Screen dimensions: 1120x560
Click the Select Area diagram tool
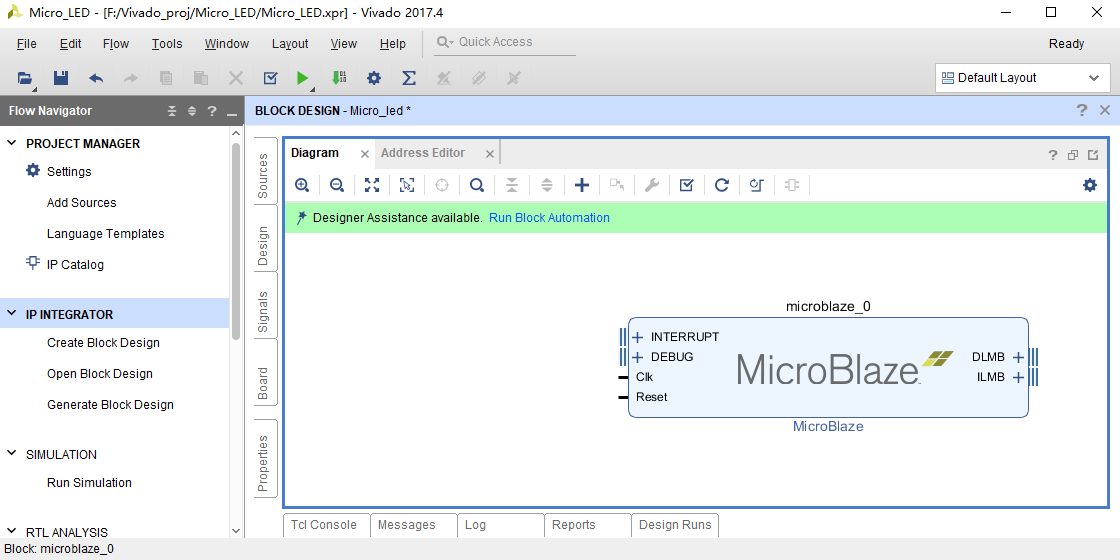pyautogui.click(x=407, y=186)
